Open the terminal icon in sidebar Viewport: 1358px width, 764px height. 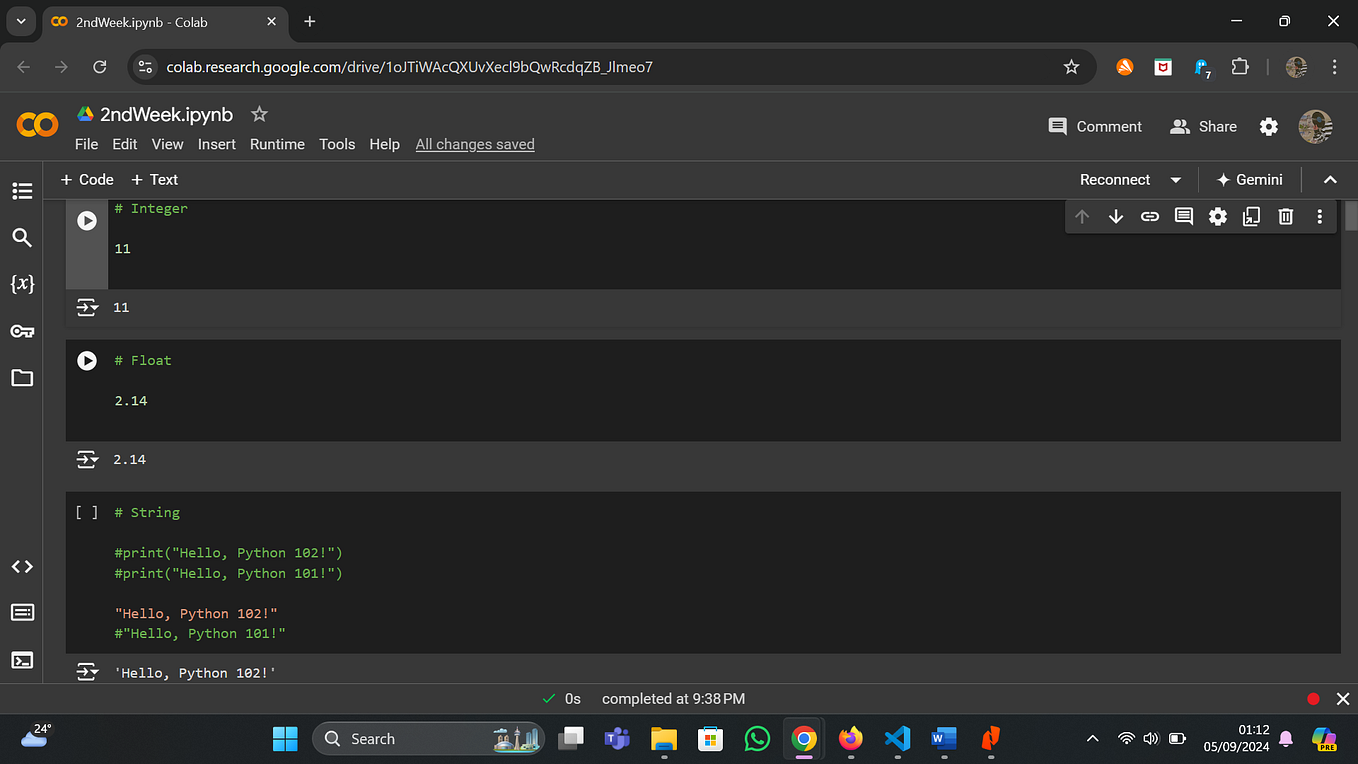point(22,660)
